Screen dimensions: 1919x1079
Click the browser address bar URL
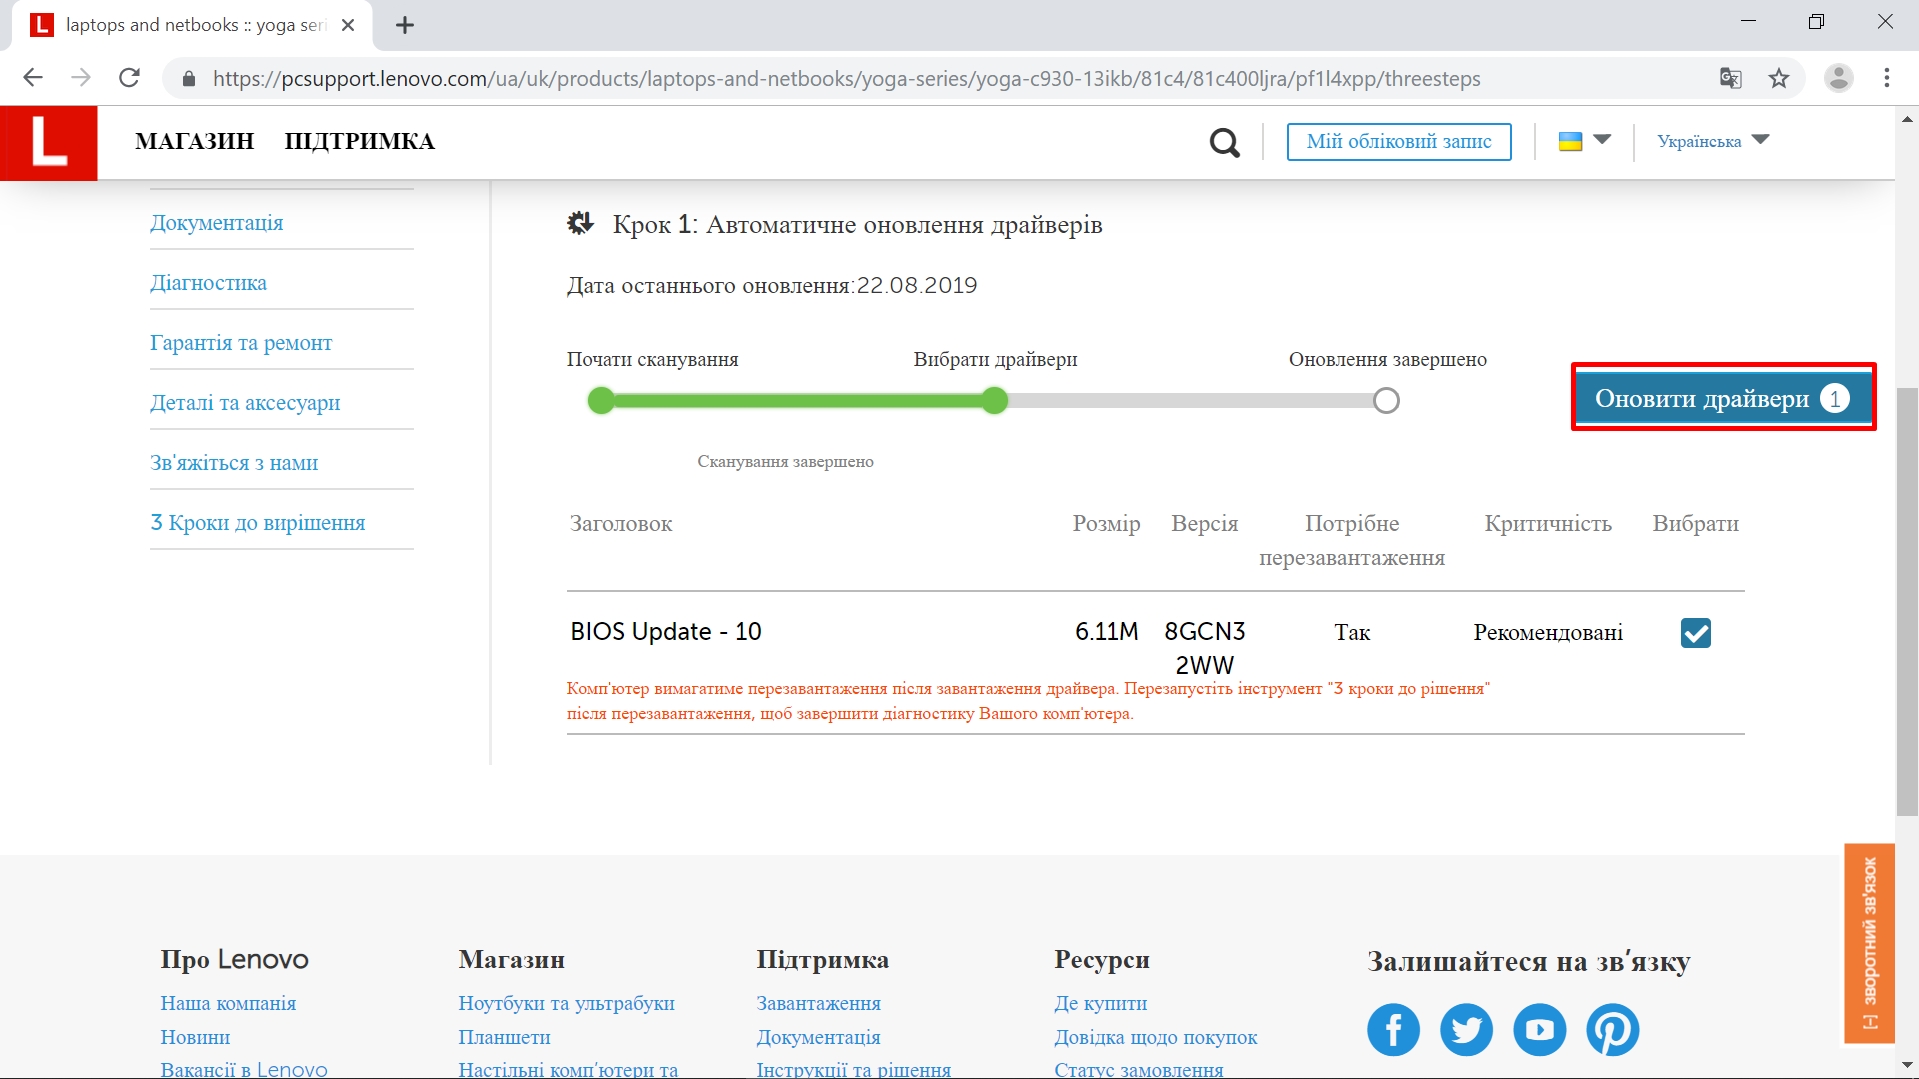(x=846, y=78)
